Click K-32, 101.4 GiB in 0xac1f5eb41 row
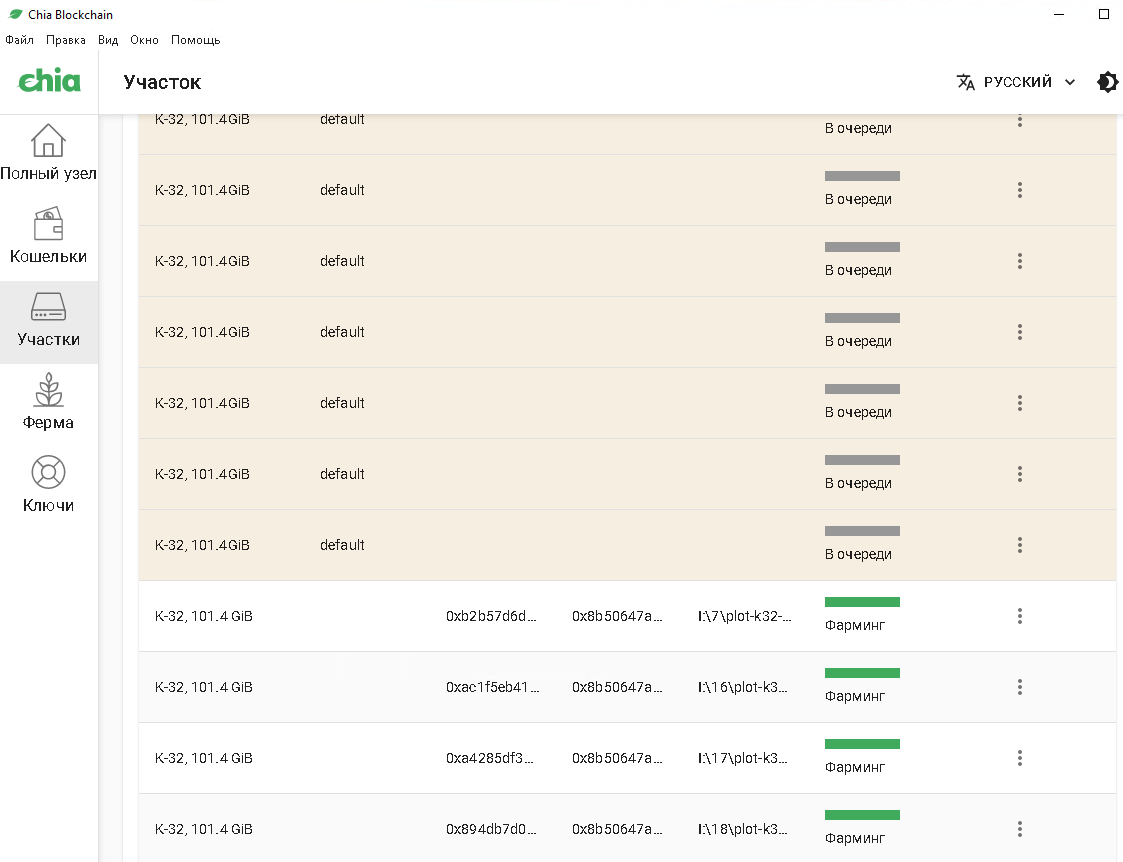The width and height of the screenshot is (1123, 862). pos(203,687)
